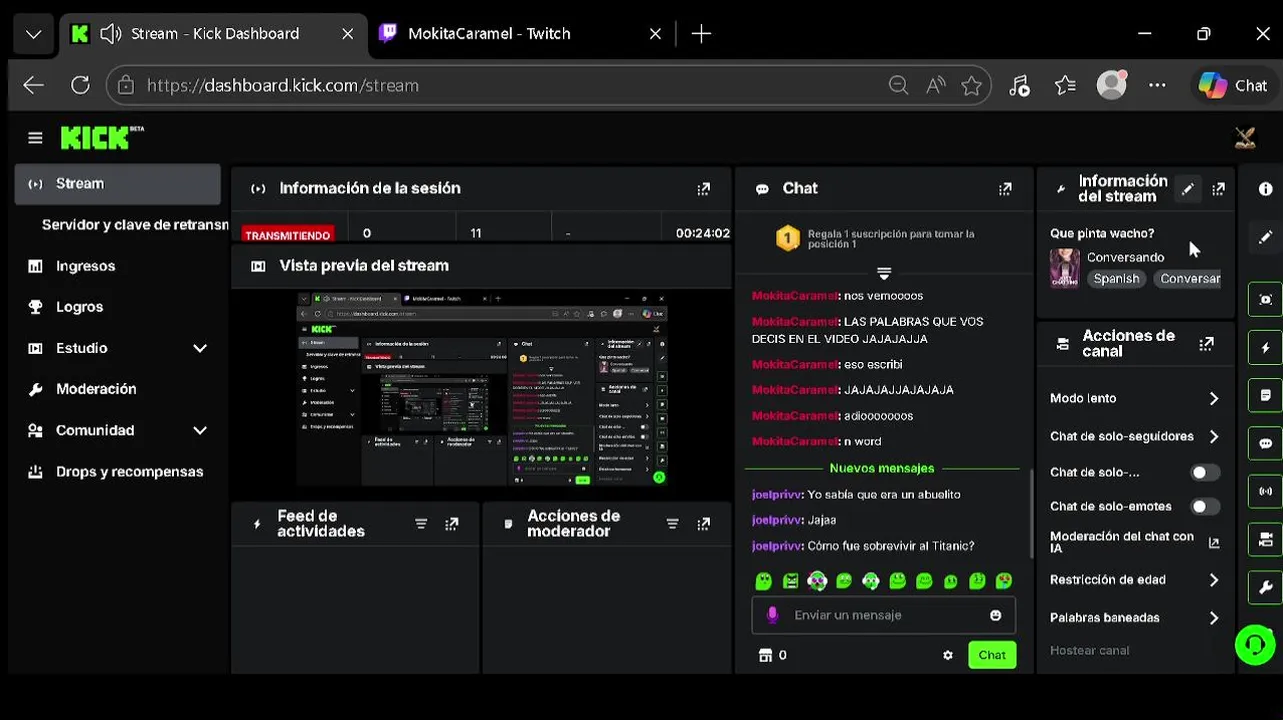Open the Restricción de edad options arrow
1283x720 pixels.
tap(1214, 580)
